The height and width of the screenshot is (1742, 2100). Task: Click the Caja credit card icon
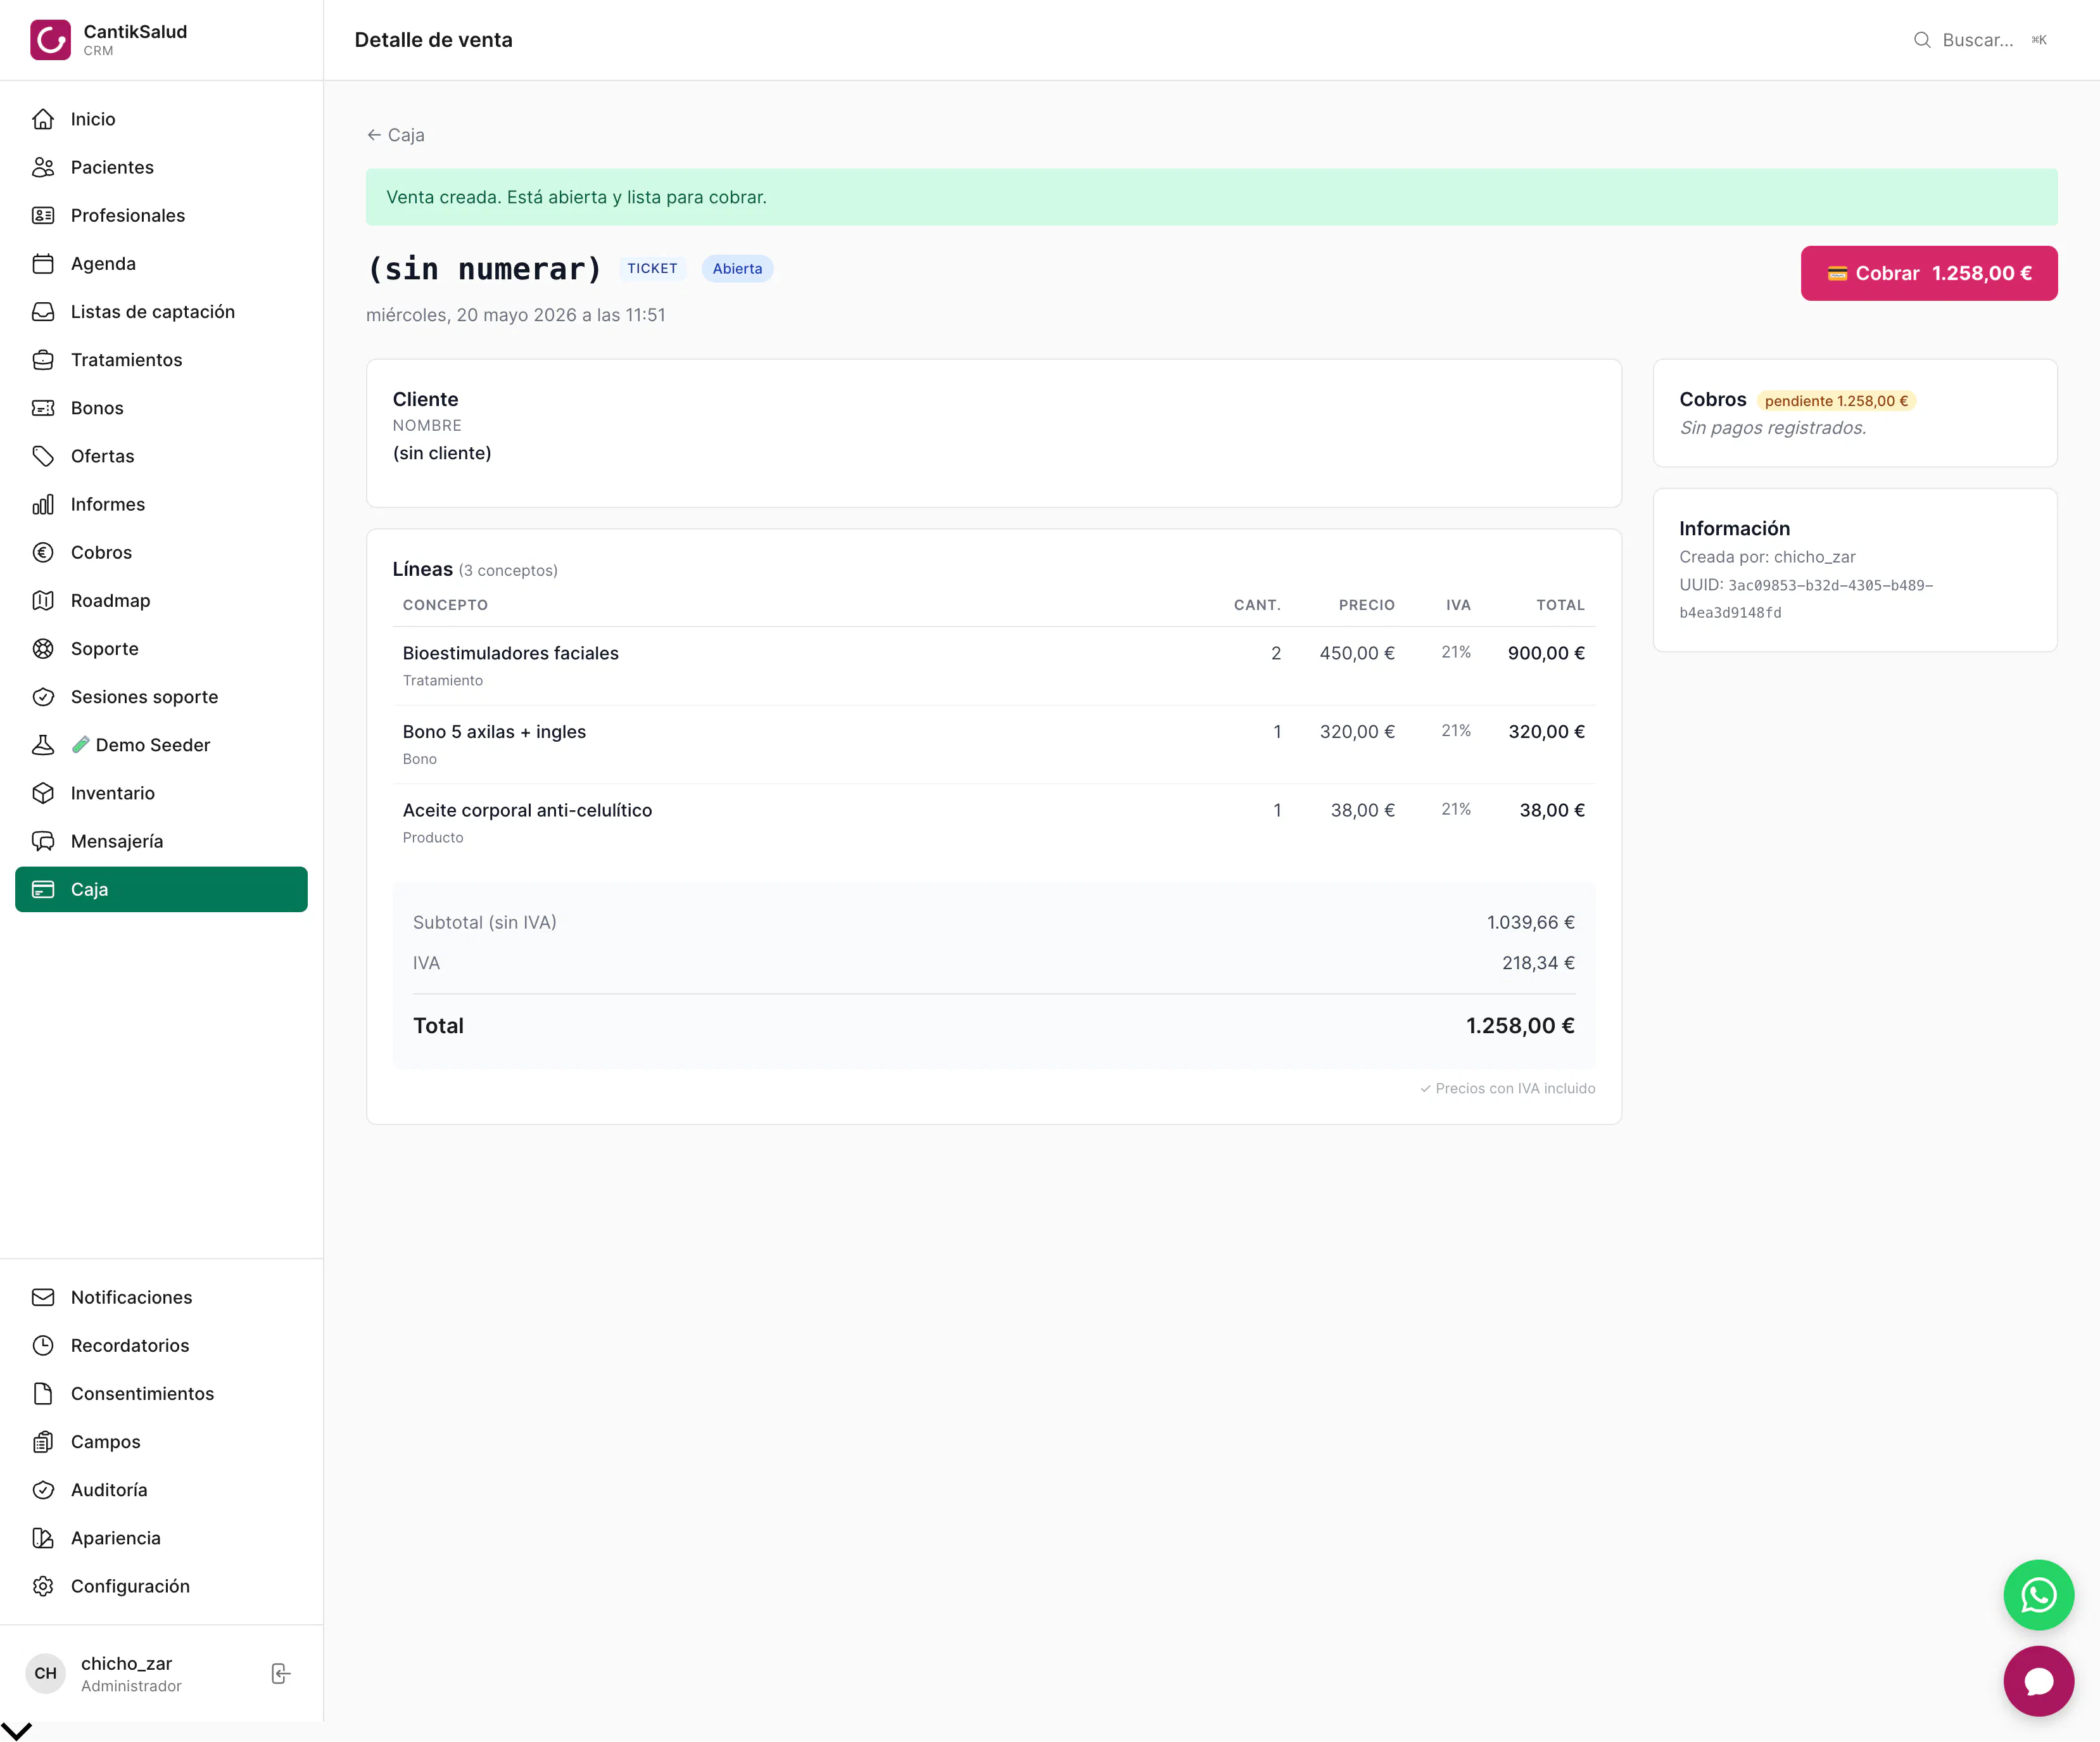43,889
